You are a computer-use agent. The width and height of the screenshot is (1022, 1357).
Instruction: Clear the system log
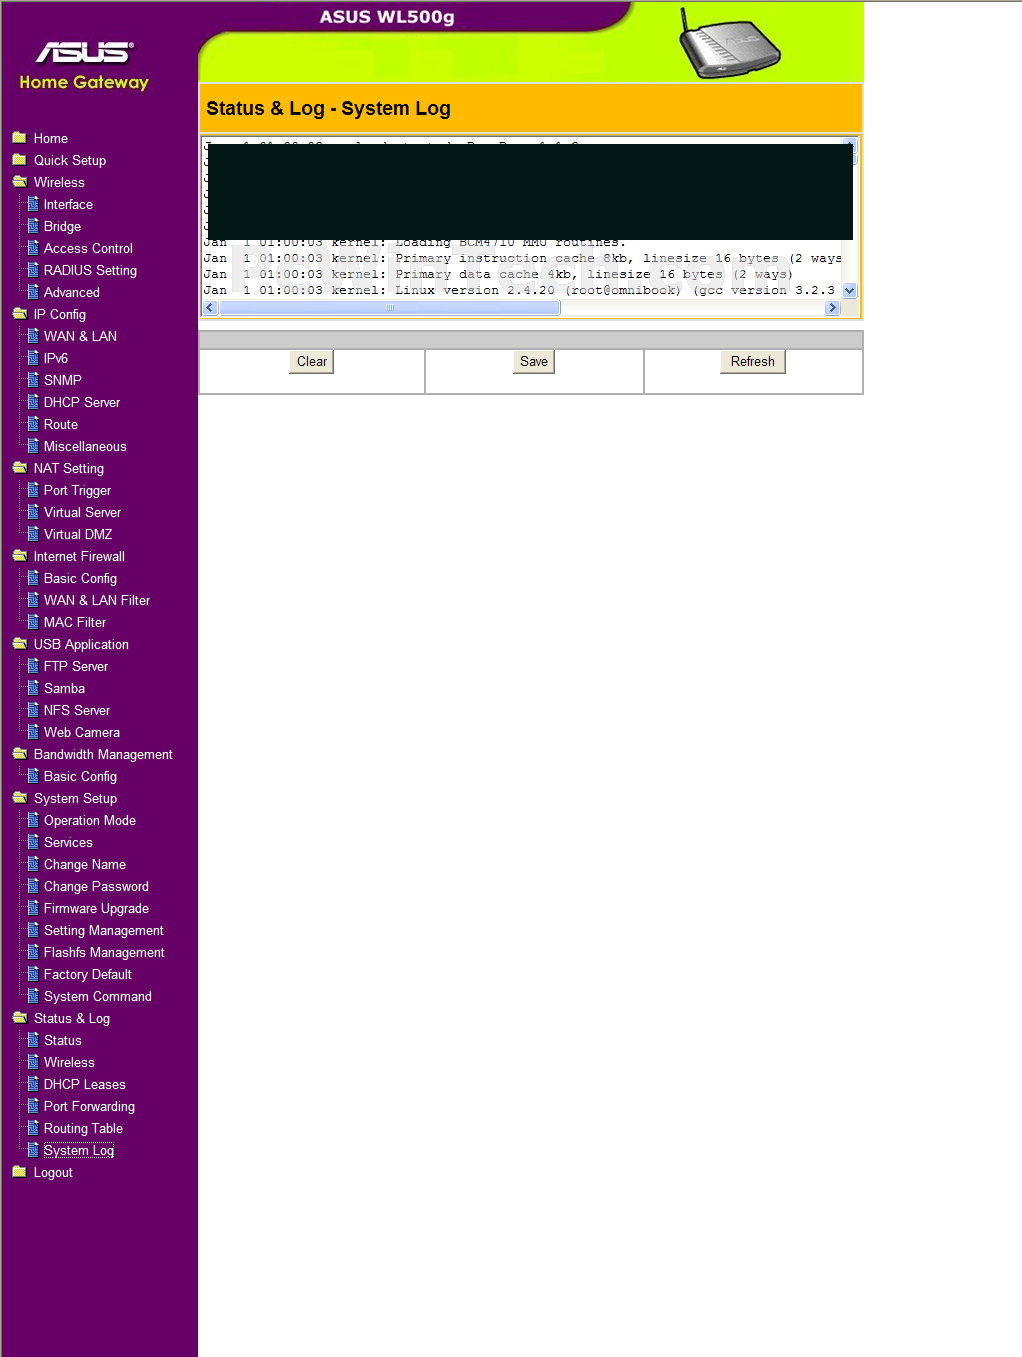312,362
